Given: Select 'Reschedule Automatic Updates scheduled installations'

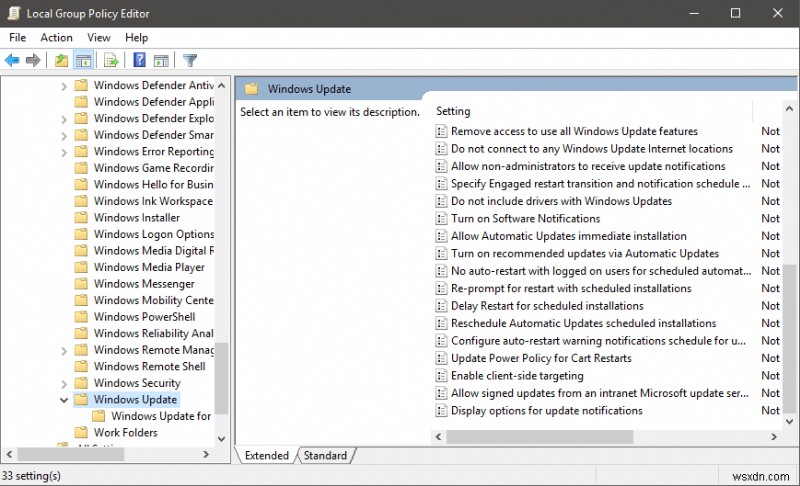Looking at the screenshot, I should pos(583,323).
